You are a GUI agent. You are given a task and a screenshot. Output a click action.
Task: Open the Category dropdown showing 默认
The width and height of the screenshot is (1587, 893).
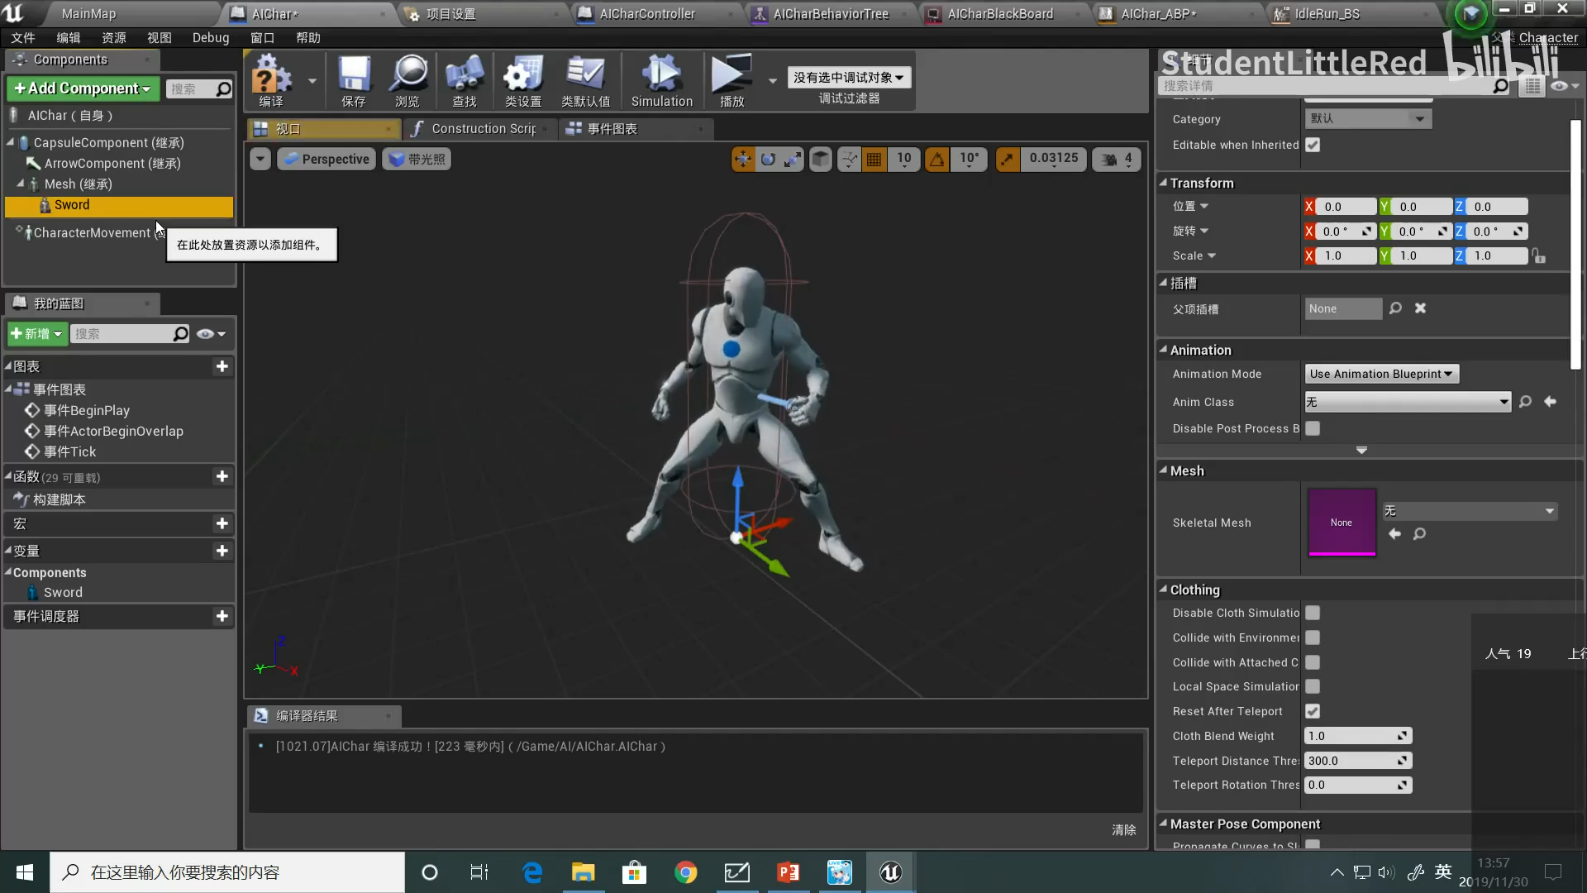pos(1368,118)
